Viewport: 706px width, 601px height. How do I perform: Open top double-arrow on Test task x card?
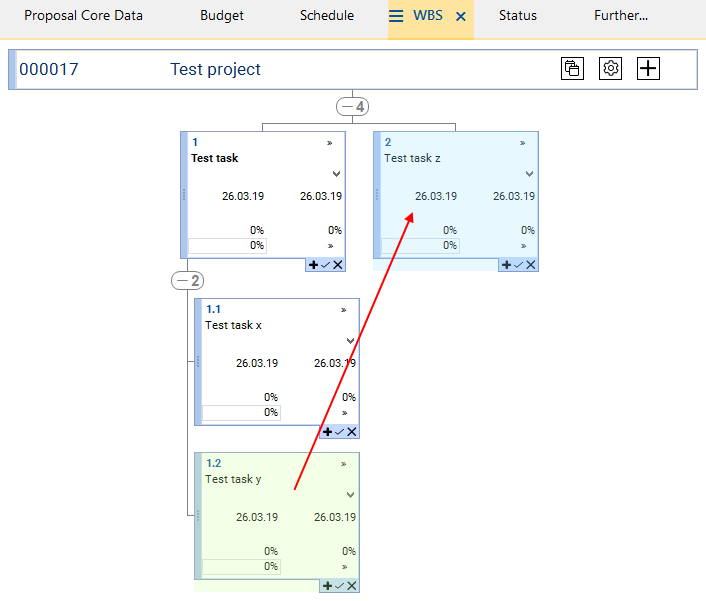(344, 310)
